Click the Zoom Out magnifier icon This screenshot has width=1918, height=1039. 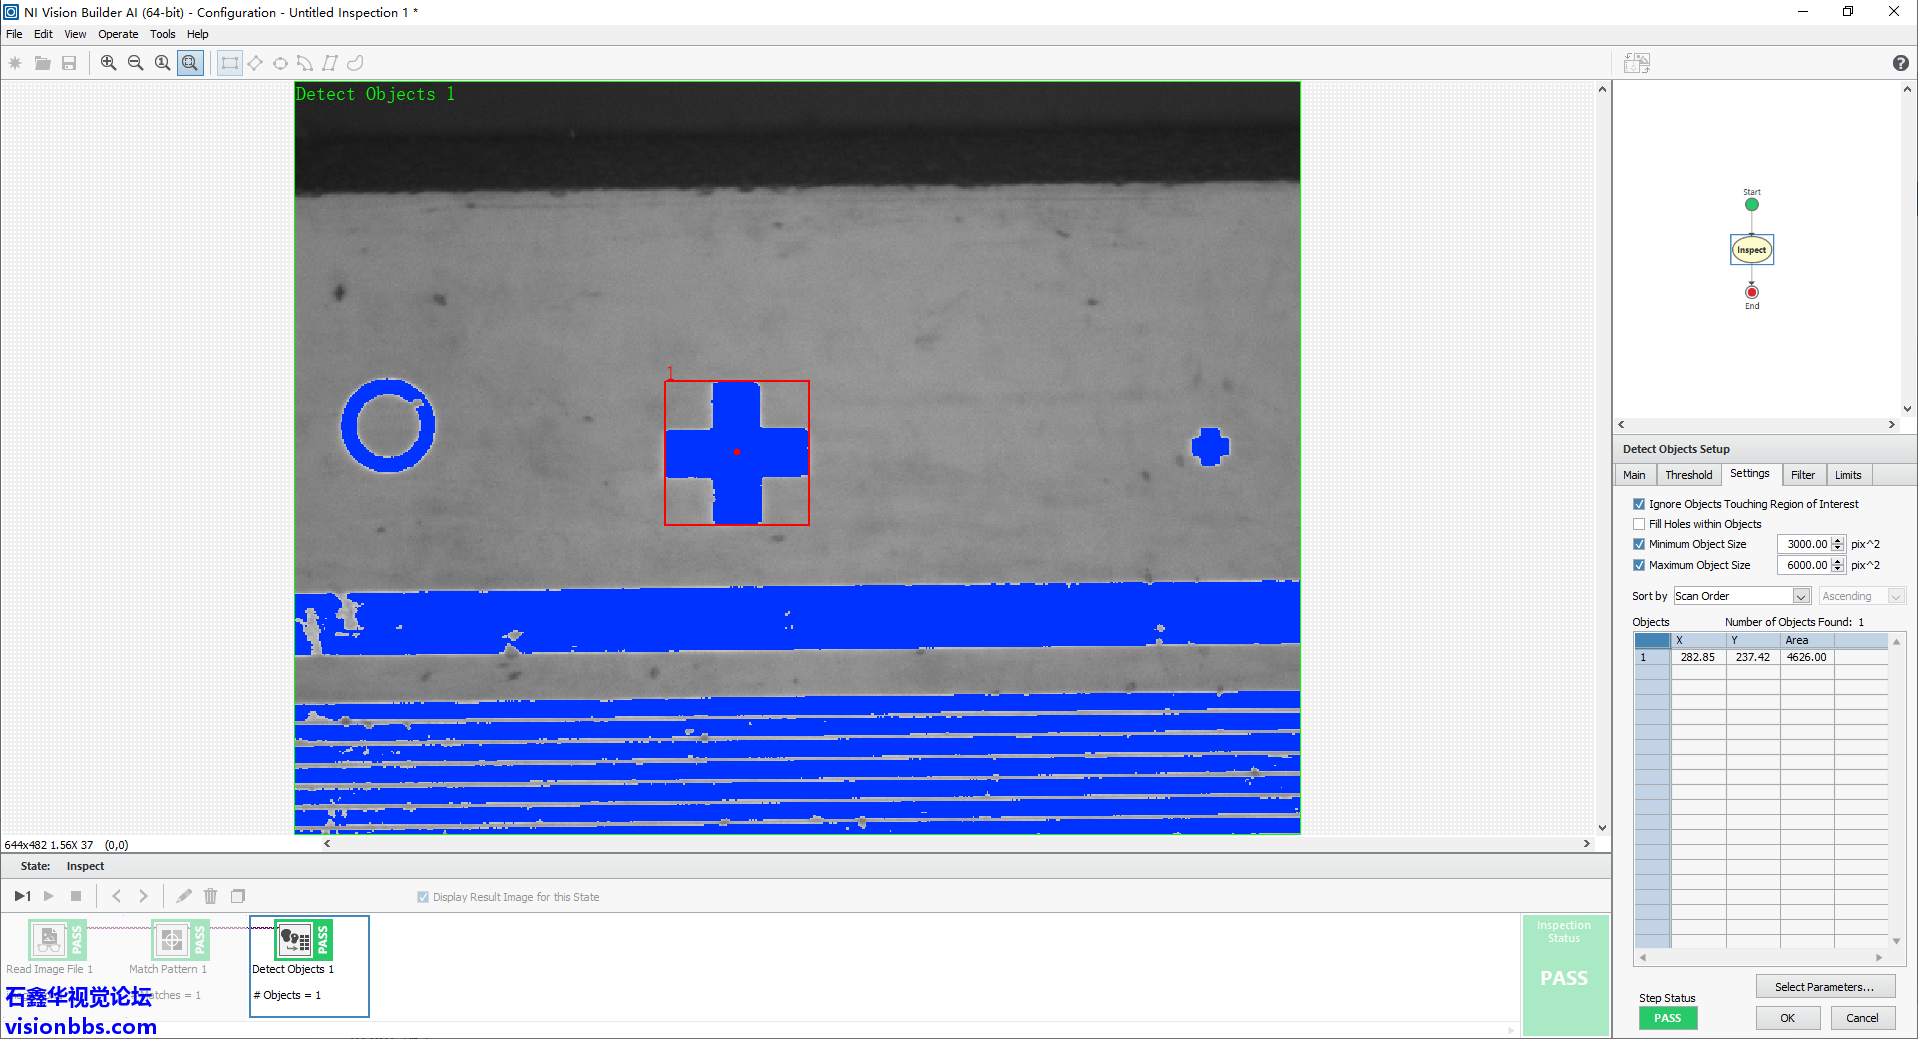pyautogui.click(x=135, y=63)
